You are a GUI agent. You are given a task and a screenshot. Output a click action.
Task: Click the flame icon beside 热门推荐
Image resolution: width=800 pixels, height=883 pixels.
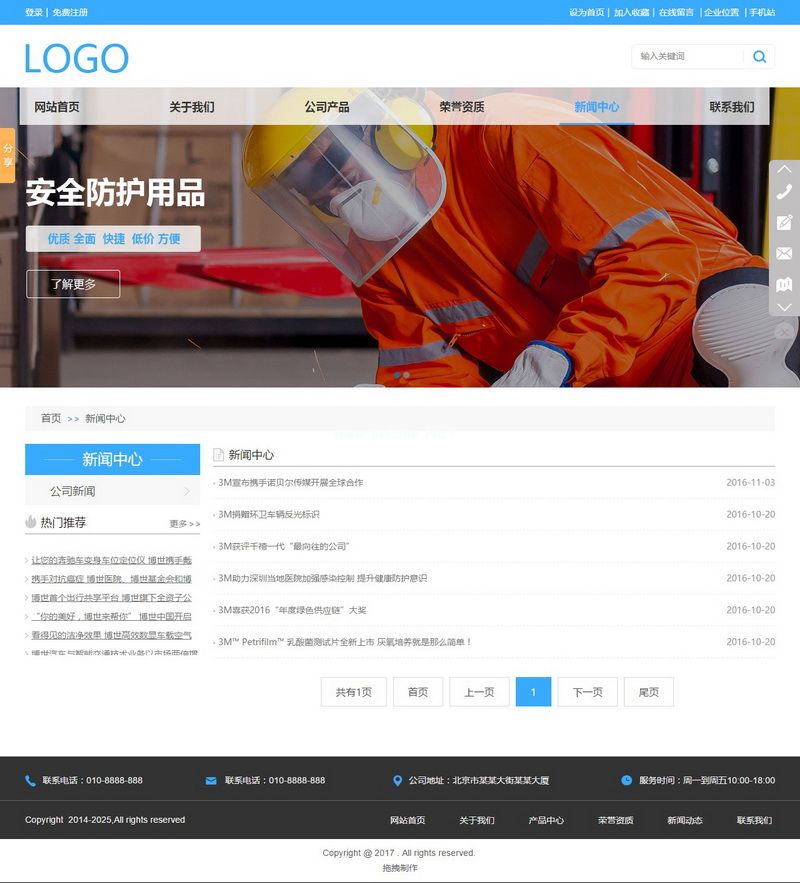click(x=30, y=521)
